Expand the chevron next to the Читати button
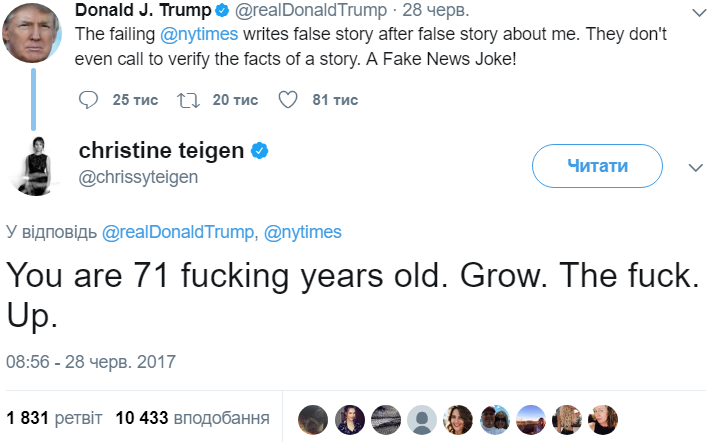This screenshot has height=442, width=728. 697,167
